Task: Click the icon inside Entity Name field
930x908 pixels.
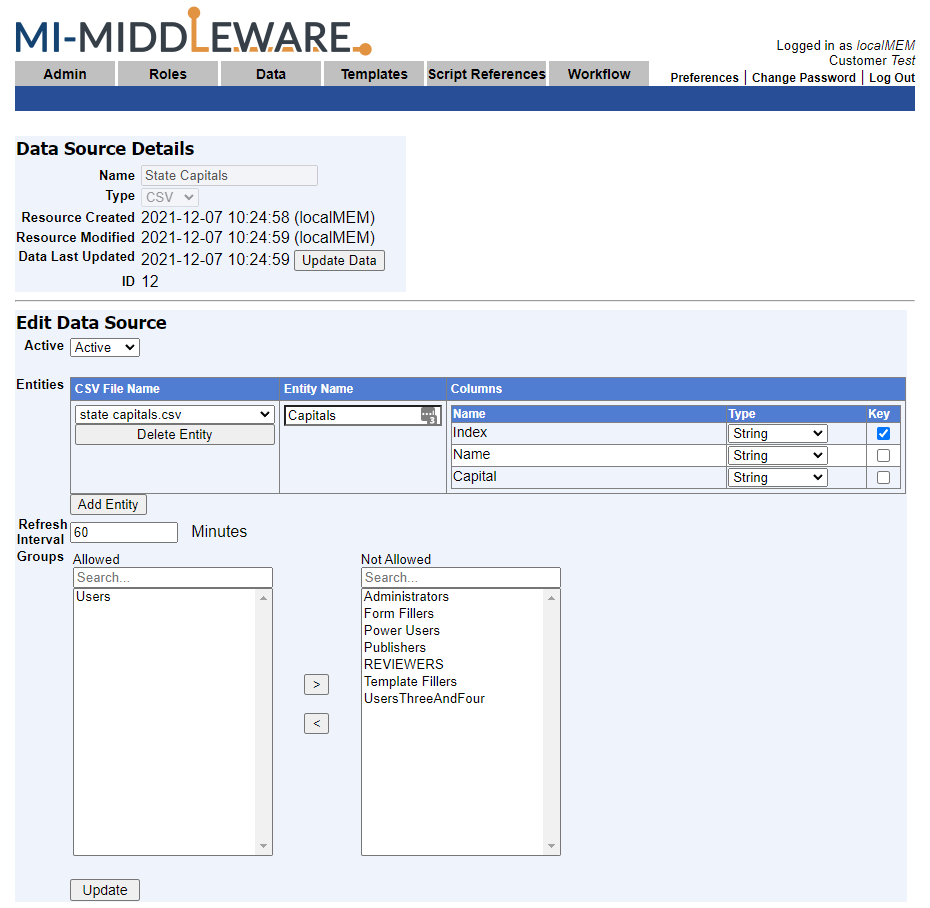Action: 429,416
